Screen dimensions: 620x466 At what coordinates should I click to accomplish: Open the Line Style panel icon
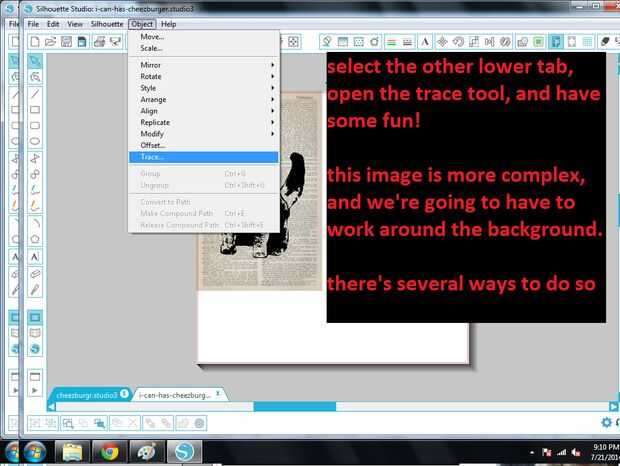(407, 42)
